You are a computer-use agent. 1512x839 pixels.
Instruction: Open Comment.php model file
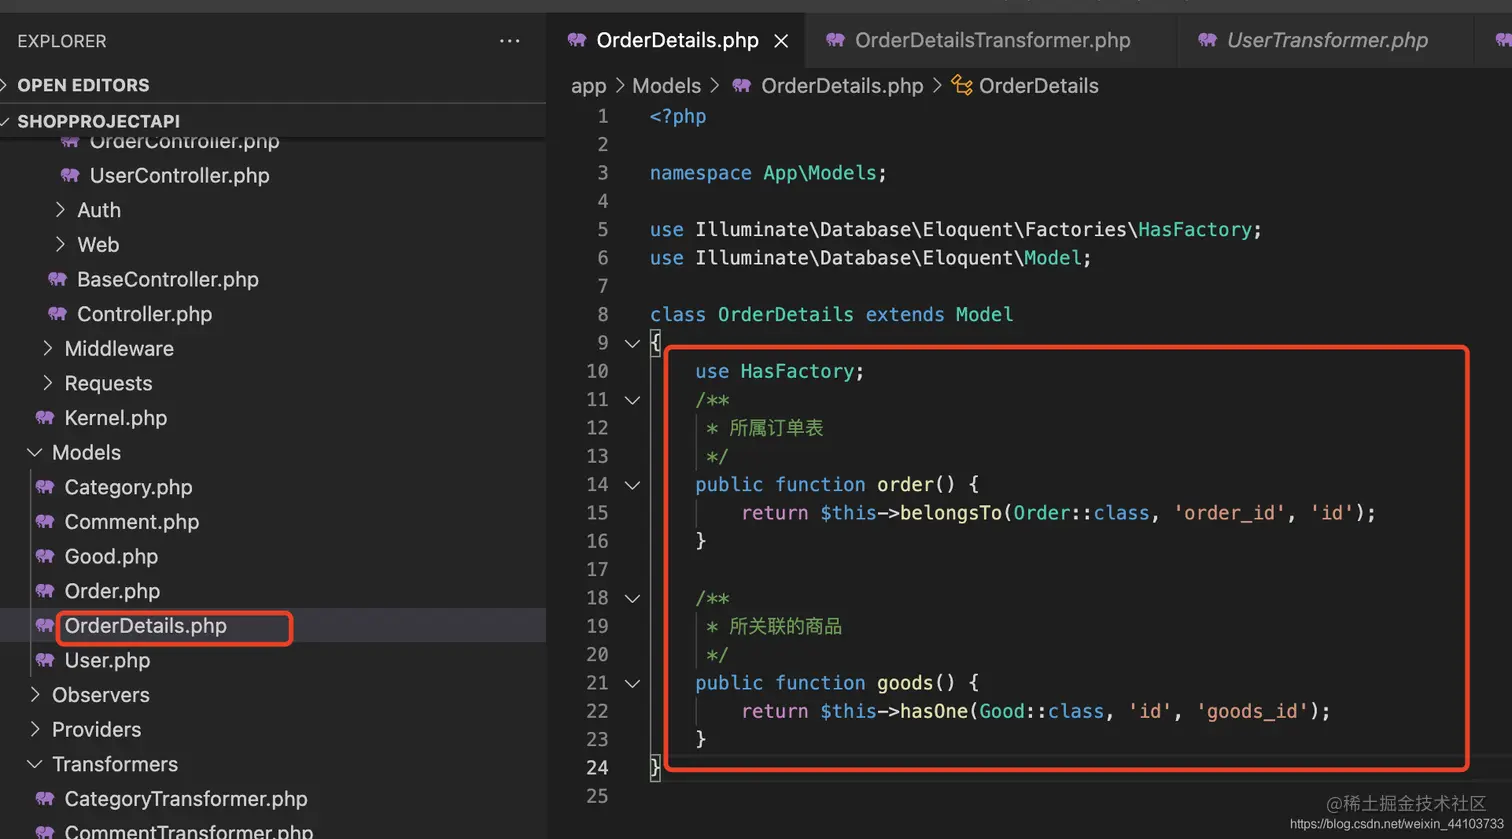[131, 522]
